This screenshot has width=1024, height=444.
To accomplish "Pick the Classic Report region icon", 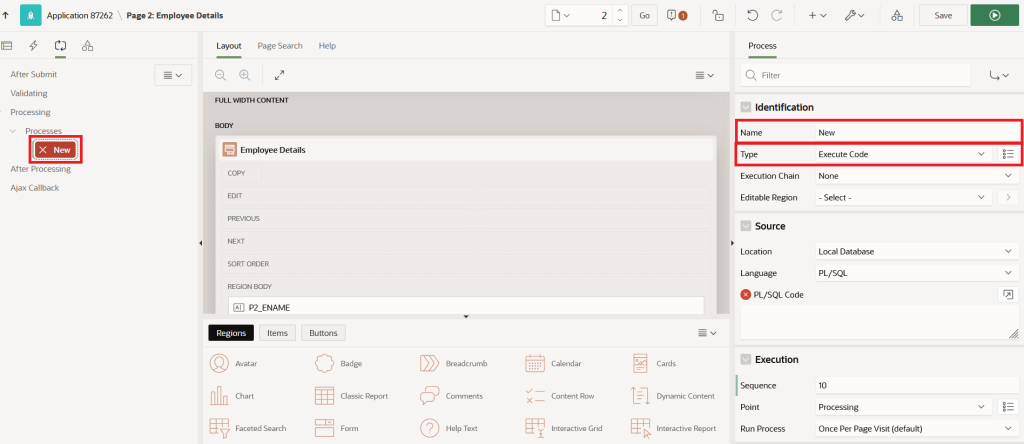I will click(x=325, y=396).
